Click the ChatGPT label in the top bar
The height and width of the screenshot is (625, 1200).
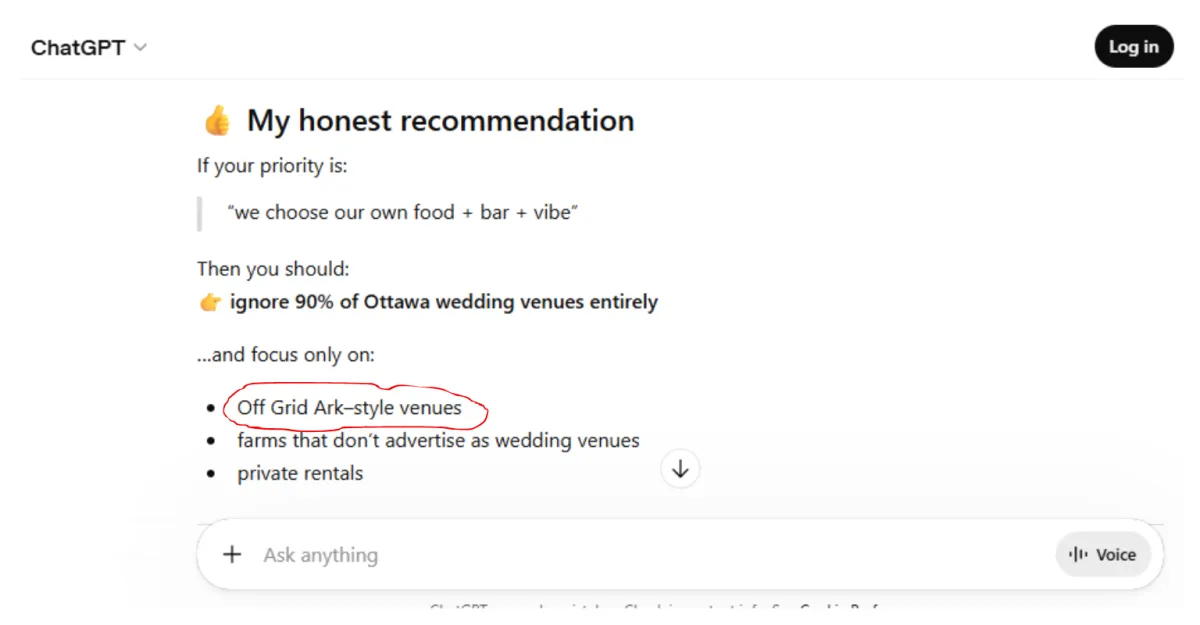(78, 47)
